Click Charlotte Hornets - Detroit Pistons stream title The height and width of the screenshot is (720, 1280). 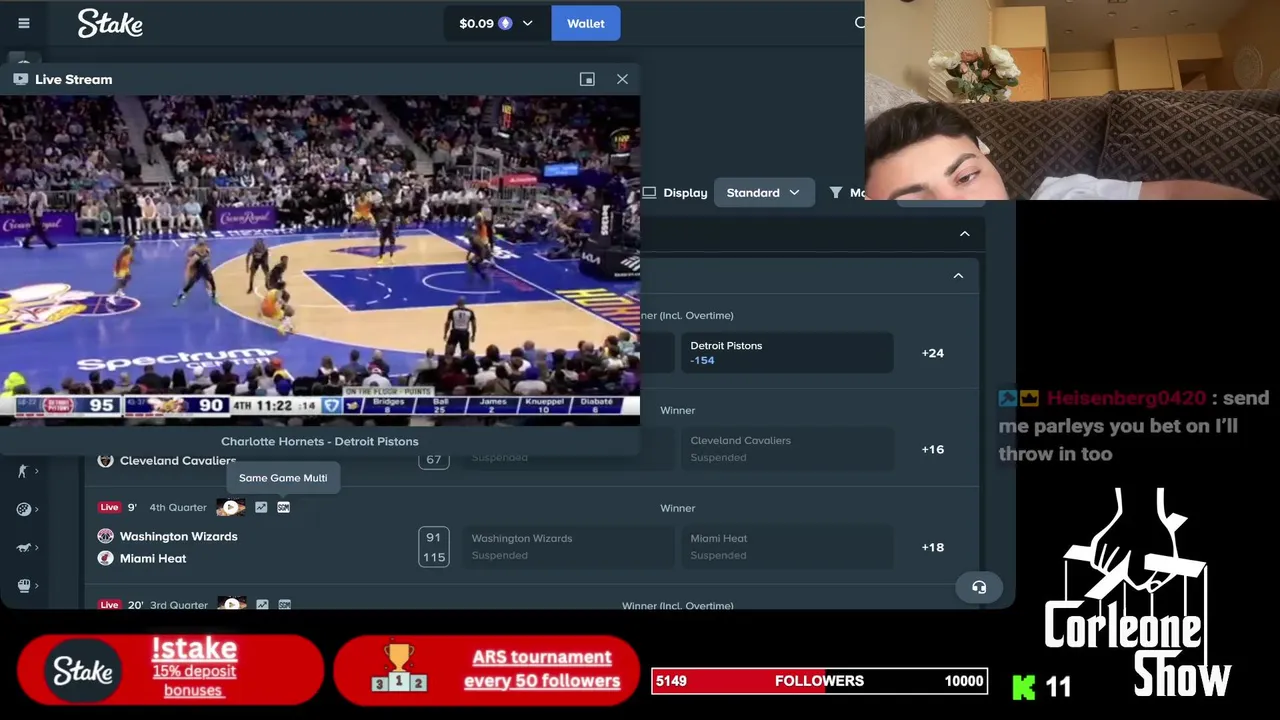pos(320,441)
